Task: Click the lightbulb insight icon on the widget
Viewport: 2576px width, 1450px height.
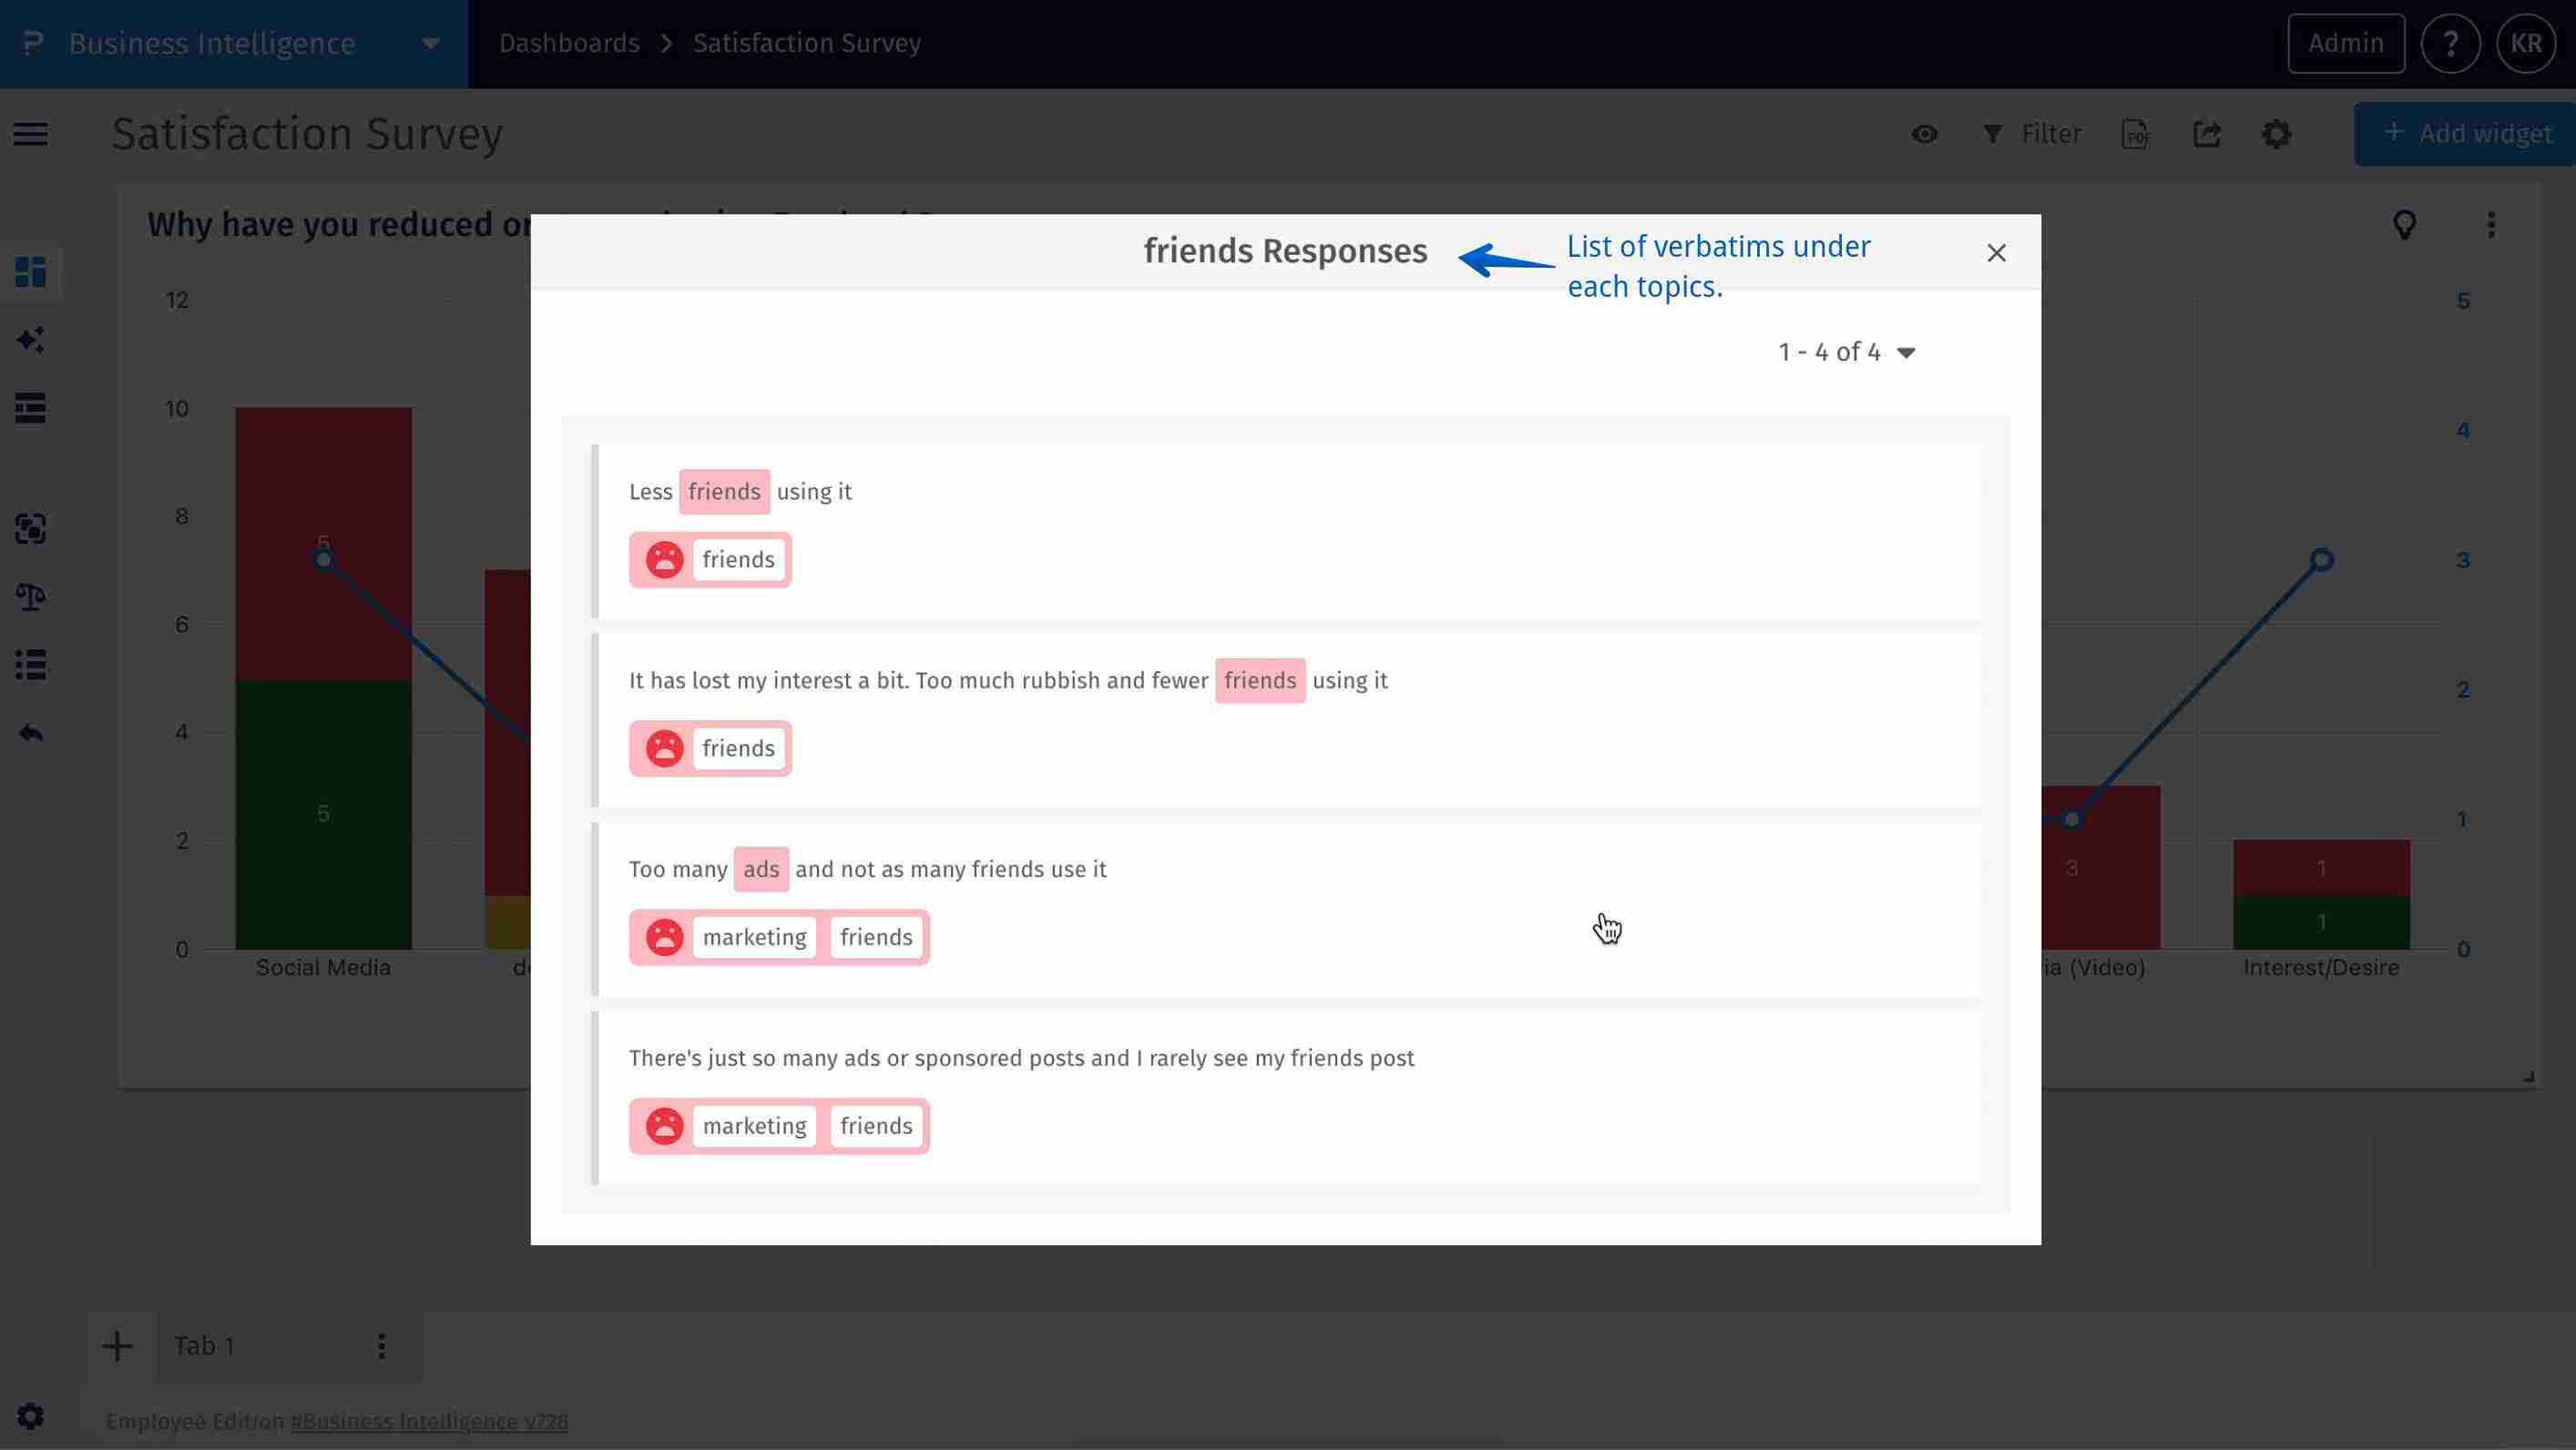Action: coord(2406,225)
